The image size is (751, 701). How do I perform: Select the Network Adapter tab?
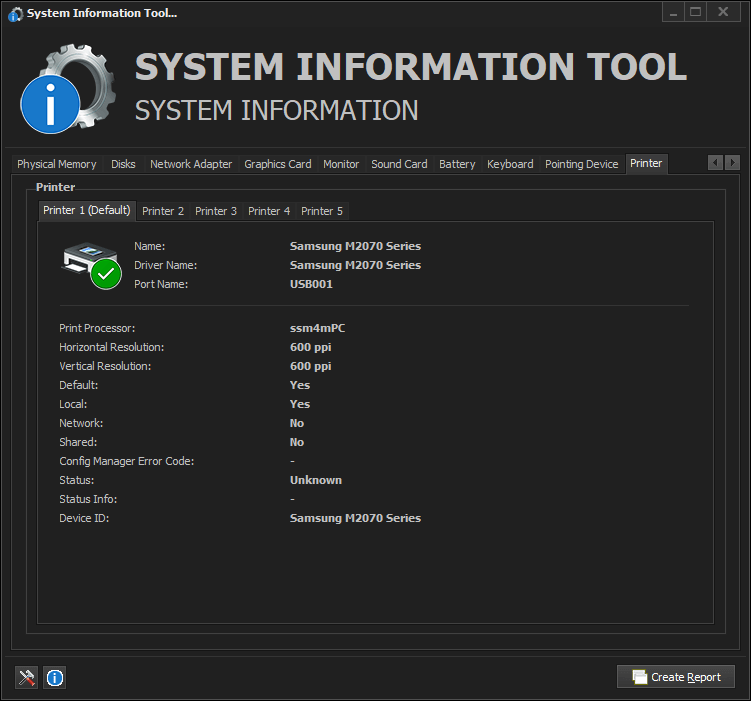coord(191,164)
